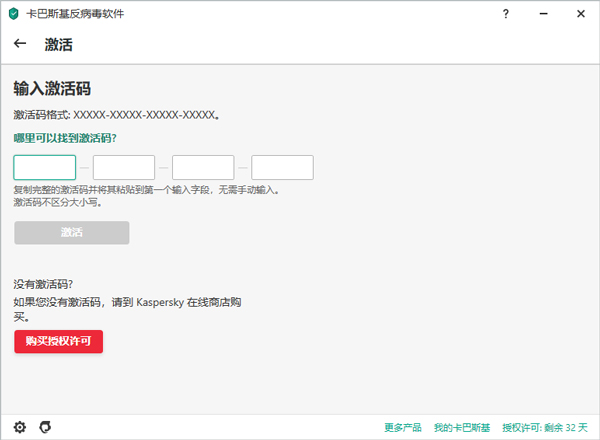This screenshot has height=440, width=600.
Task: Focus the third activation code field
Action: coord(203,167)
